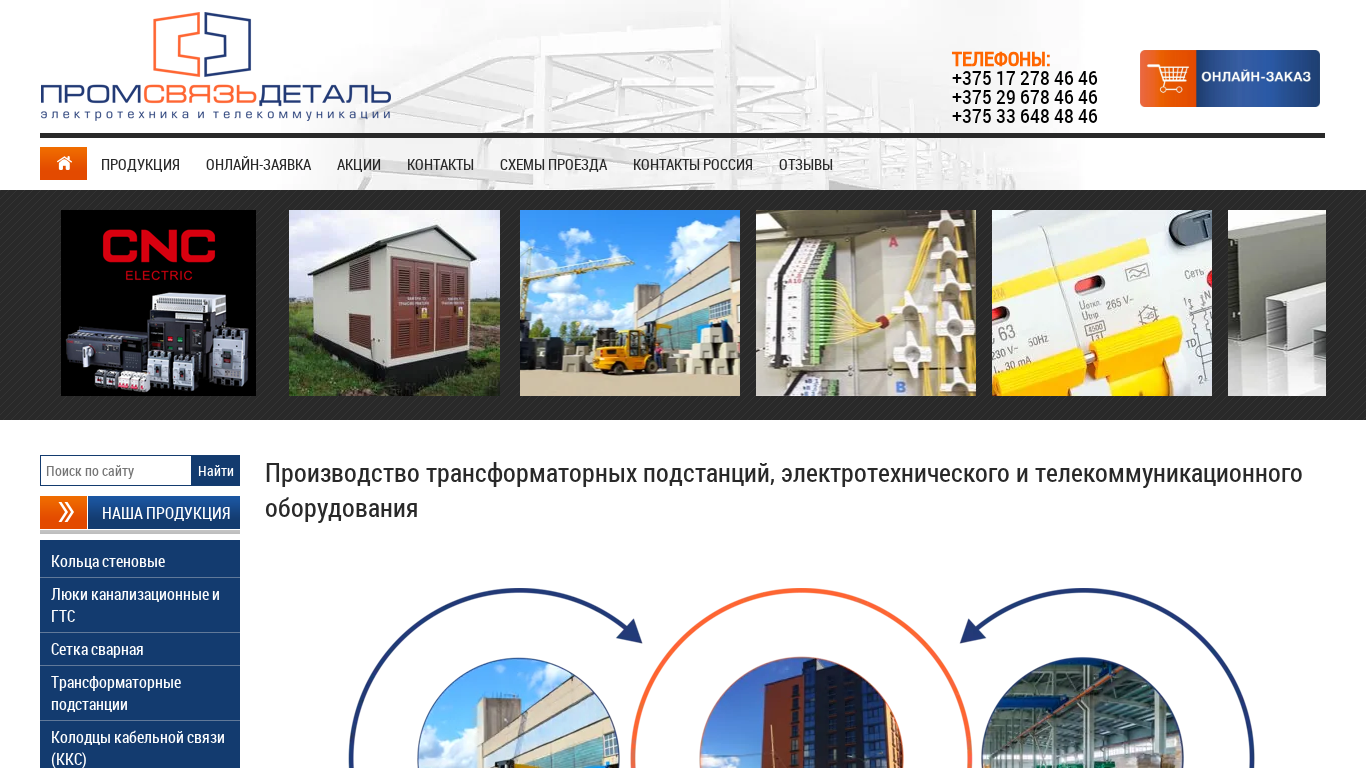
Task: Click the orange home icon button
Action: pos(63,163)
